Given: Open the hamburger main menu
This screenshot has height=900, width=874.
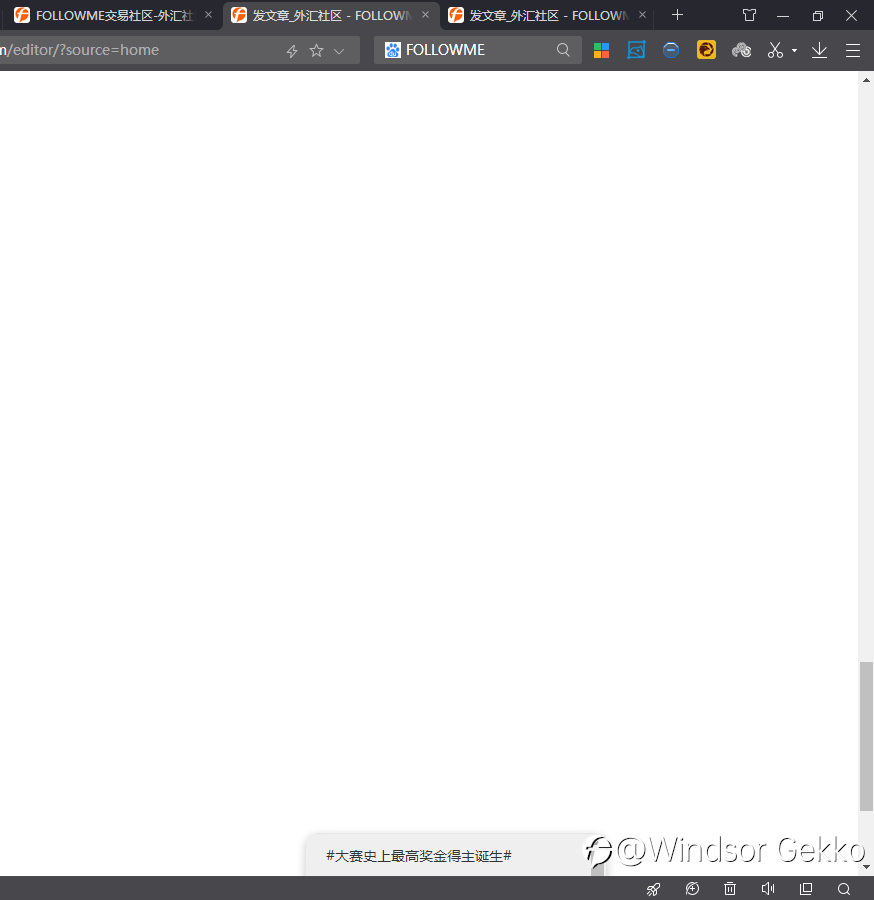Looking at the screenshot, I should pos(853,51).
